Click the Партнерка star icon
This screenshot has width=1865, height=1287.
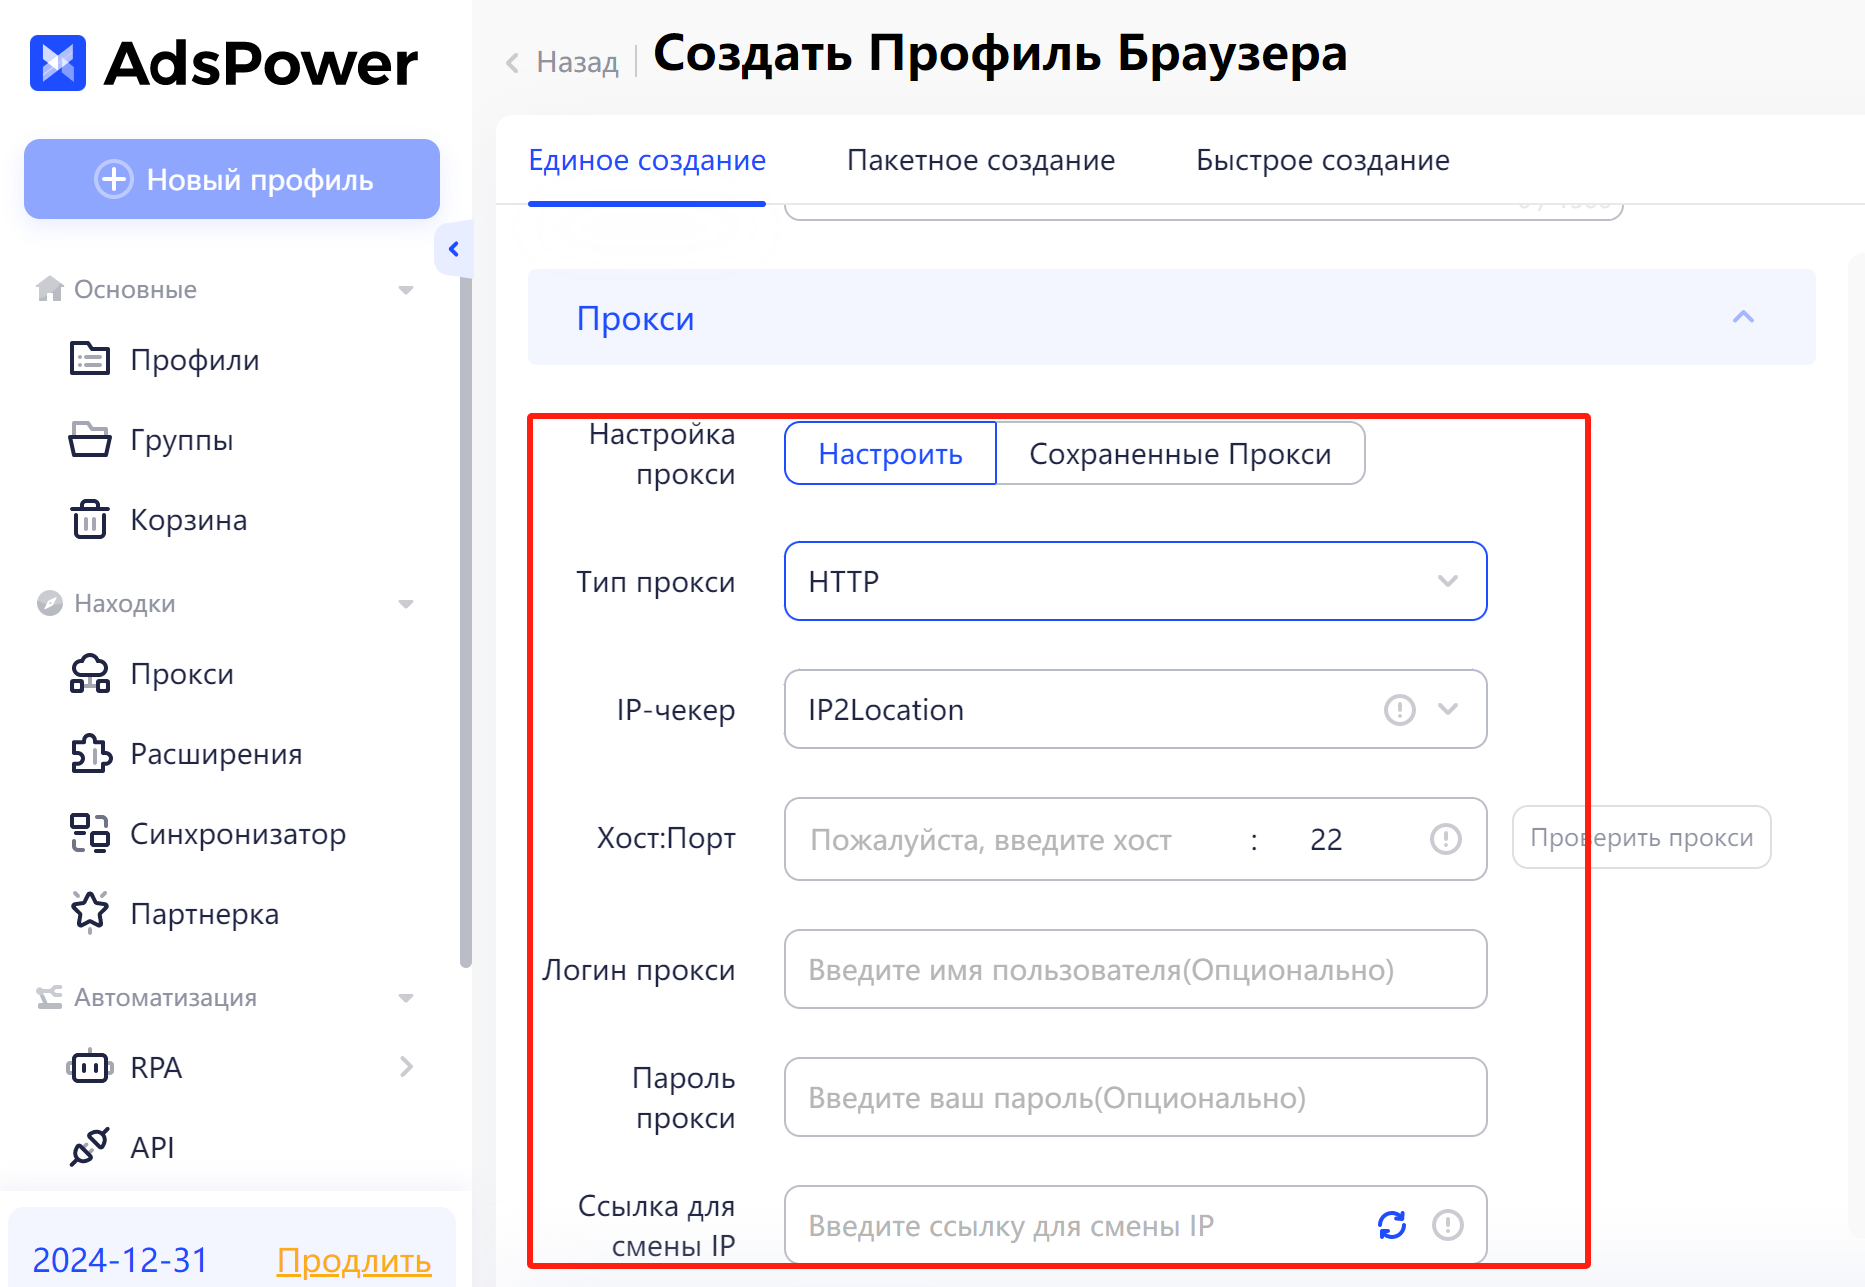[90, 912]
